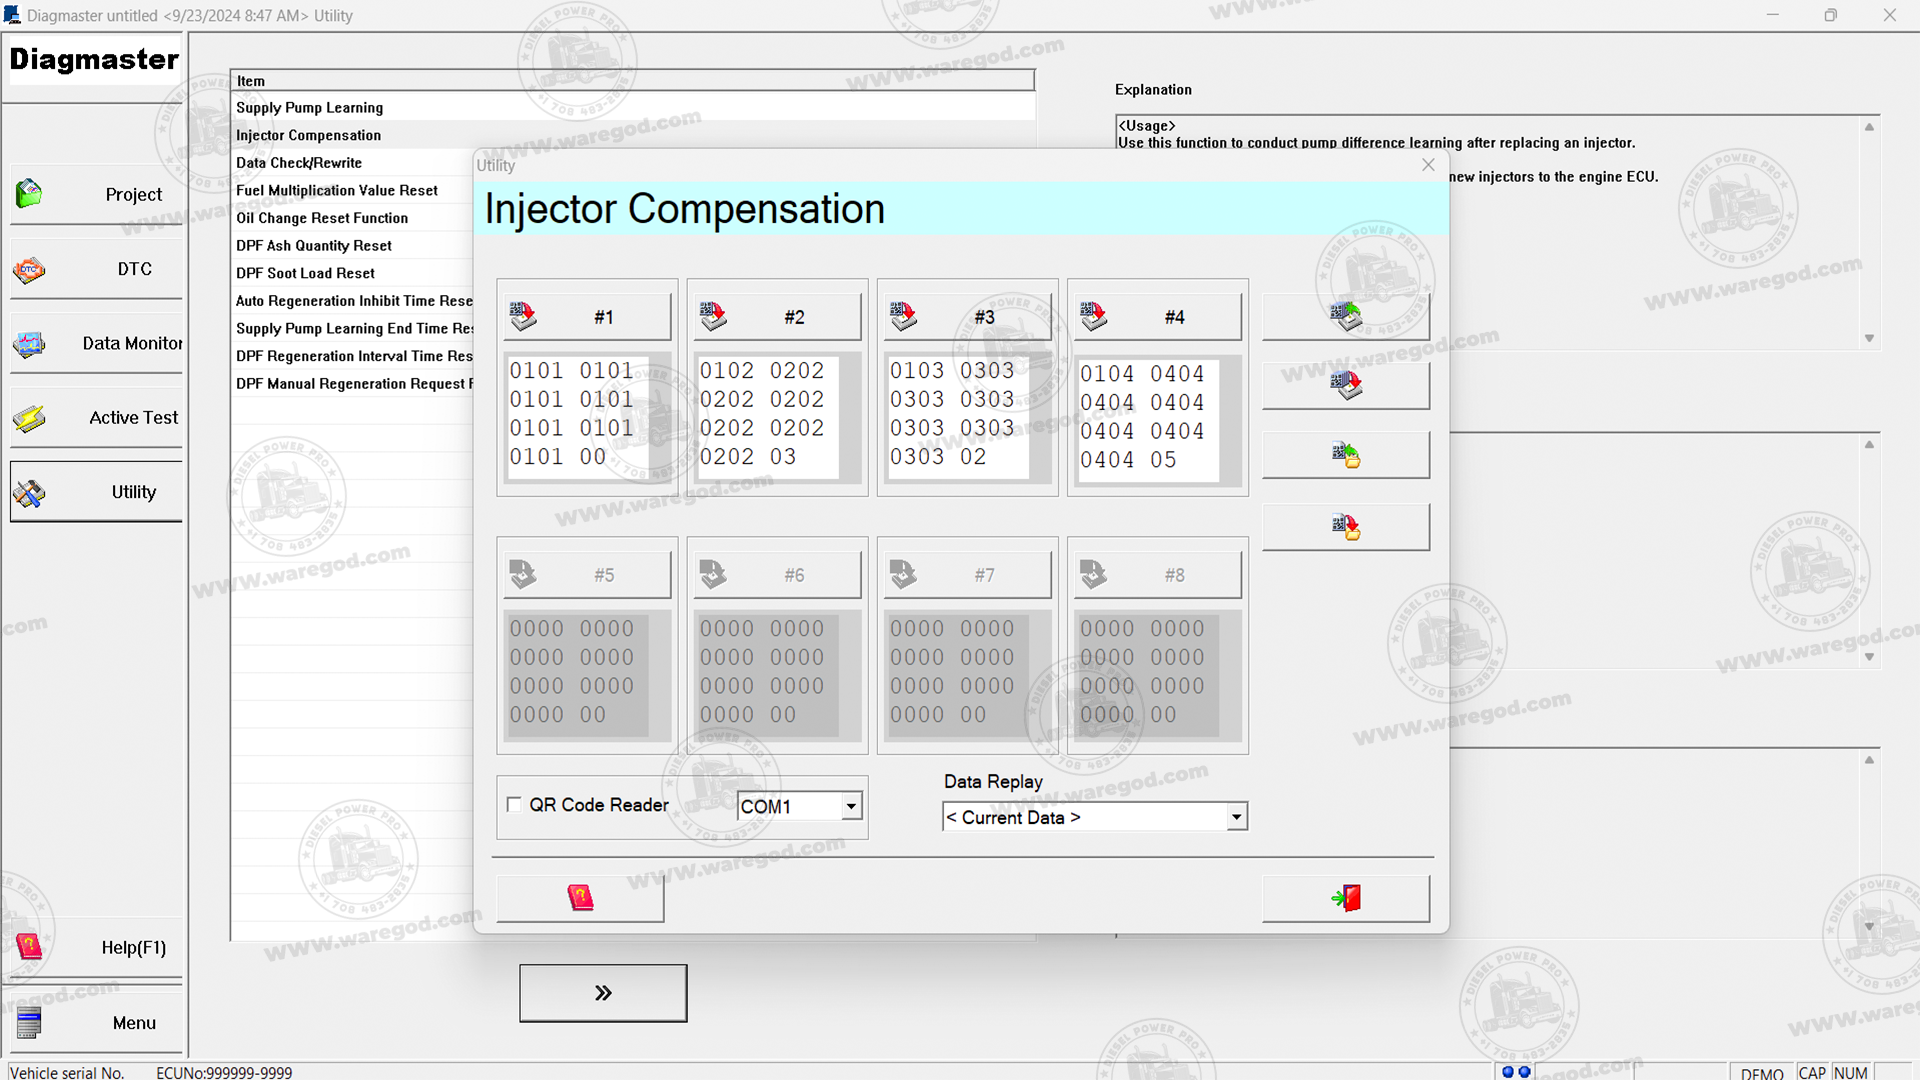This screenshot has height=1080, width=1920.
Task: Enable the QR Code Reader checkbox
Action: [514, 803]
